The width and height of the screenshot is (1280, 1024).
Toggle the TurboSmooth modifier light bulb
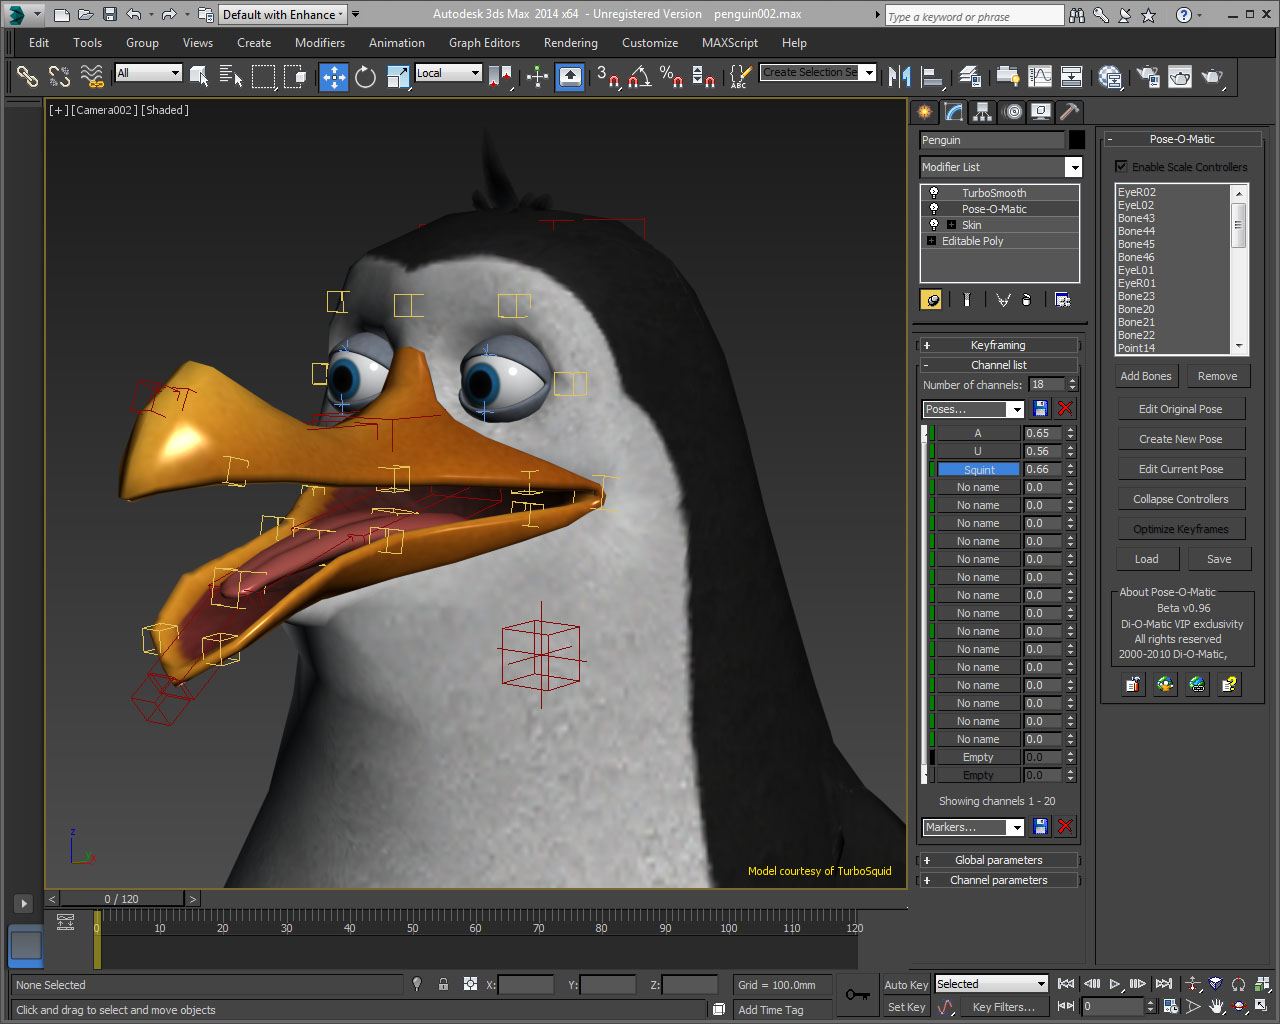tap(934, 192)
